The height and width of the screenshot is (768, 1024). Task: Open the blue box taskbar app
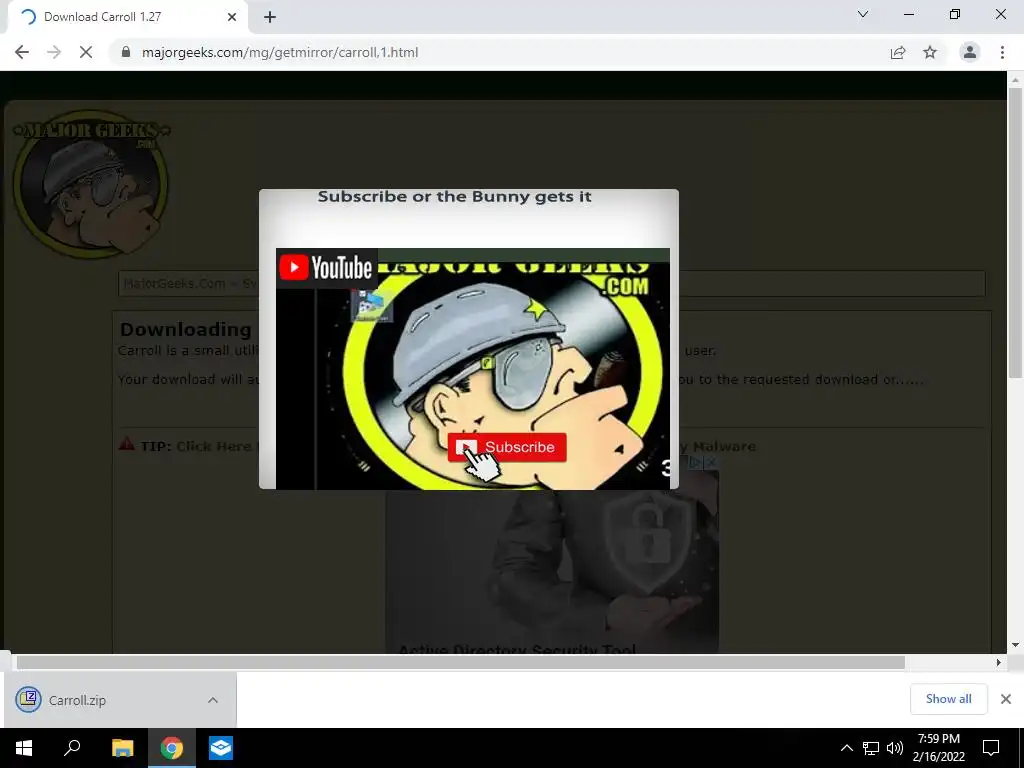click(x=221, y=748)
